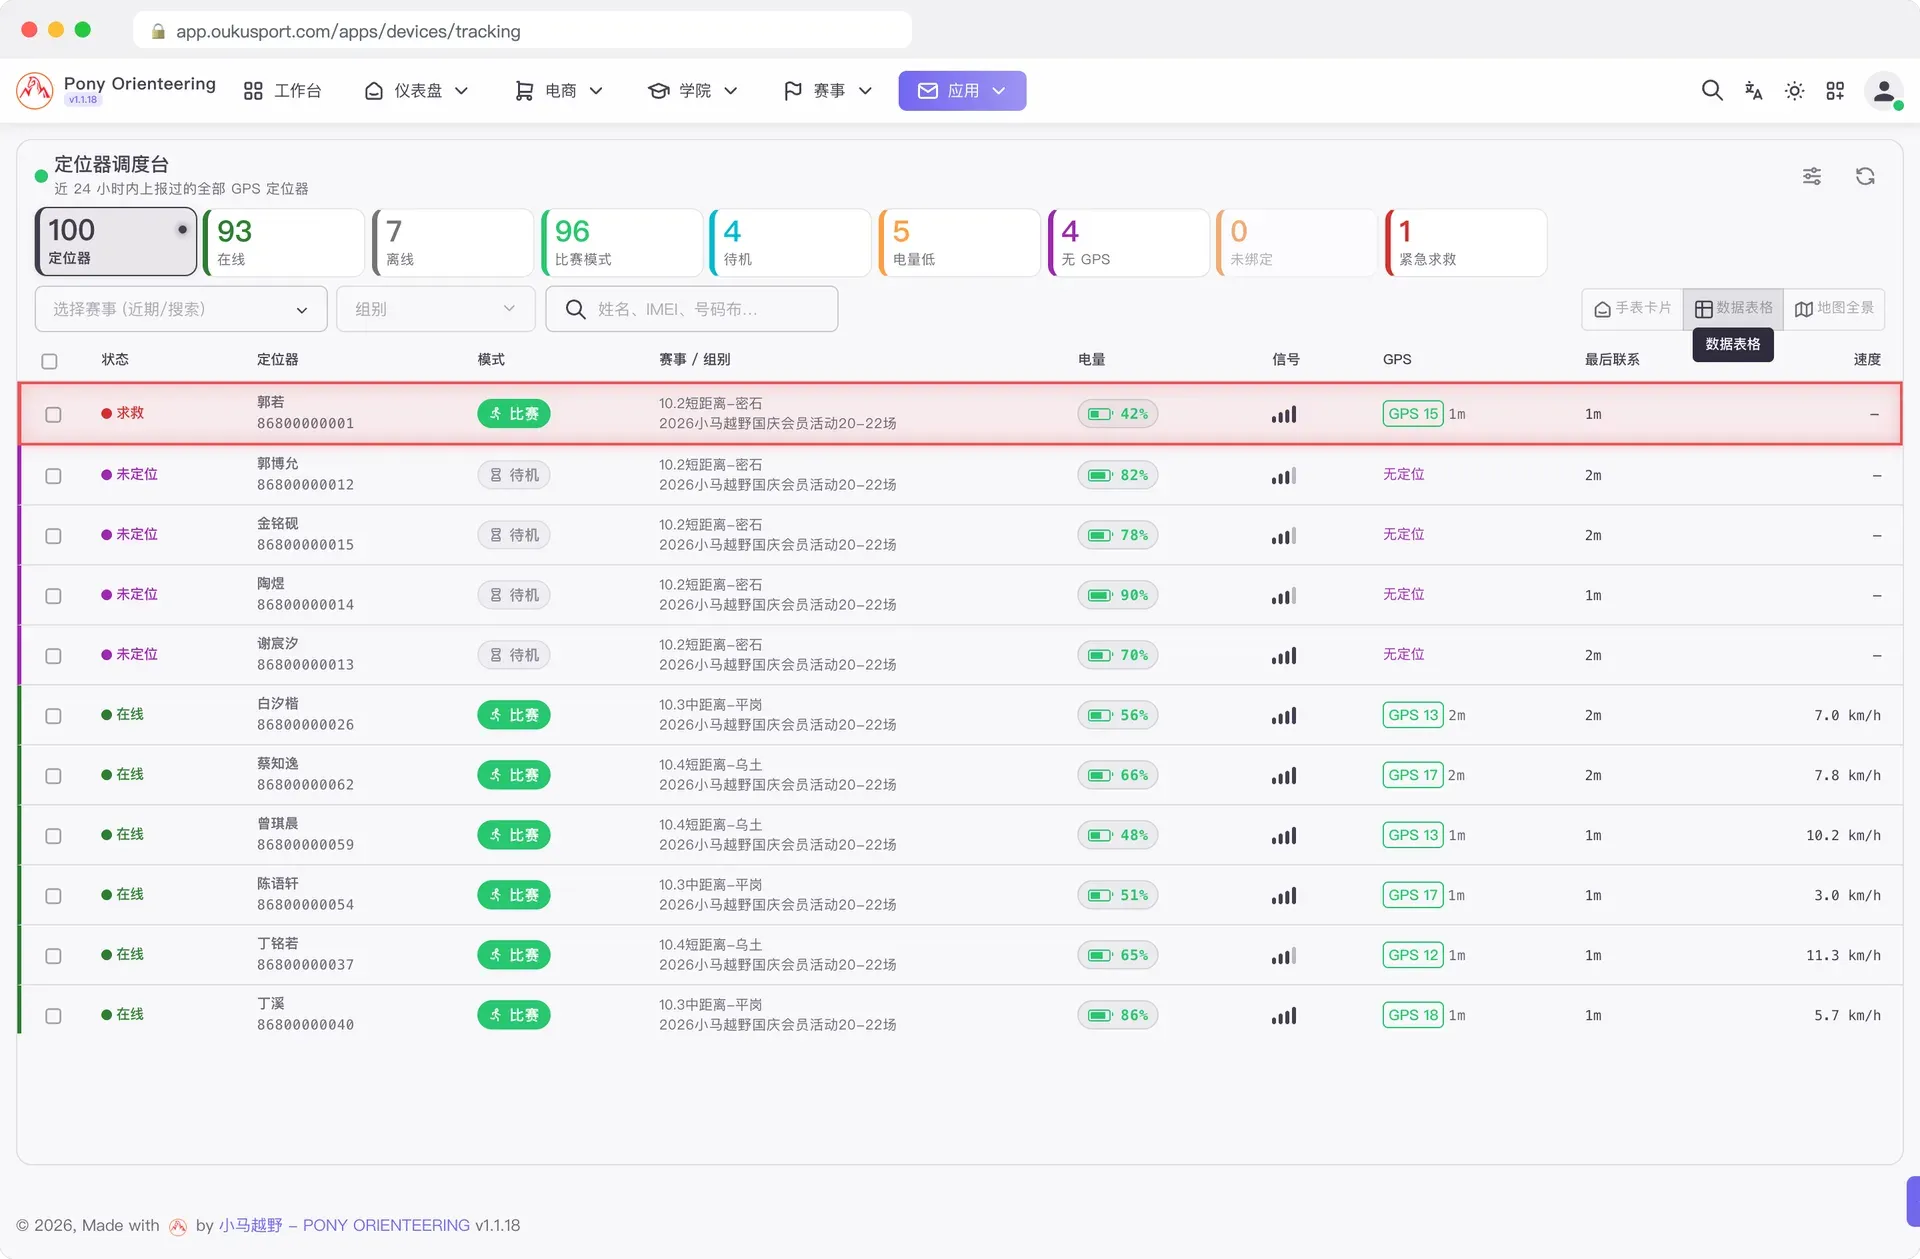Open the user avatar profile menu
Viewport: 1920px width, 1259px height.
click(1884, 91)
